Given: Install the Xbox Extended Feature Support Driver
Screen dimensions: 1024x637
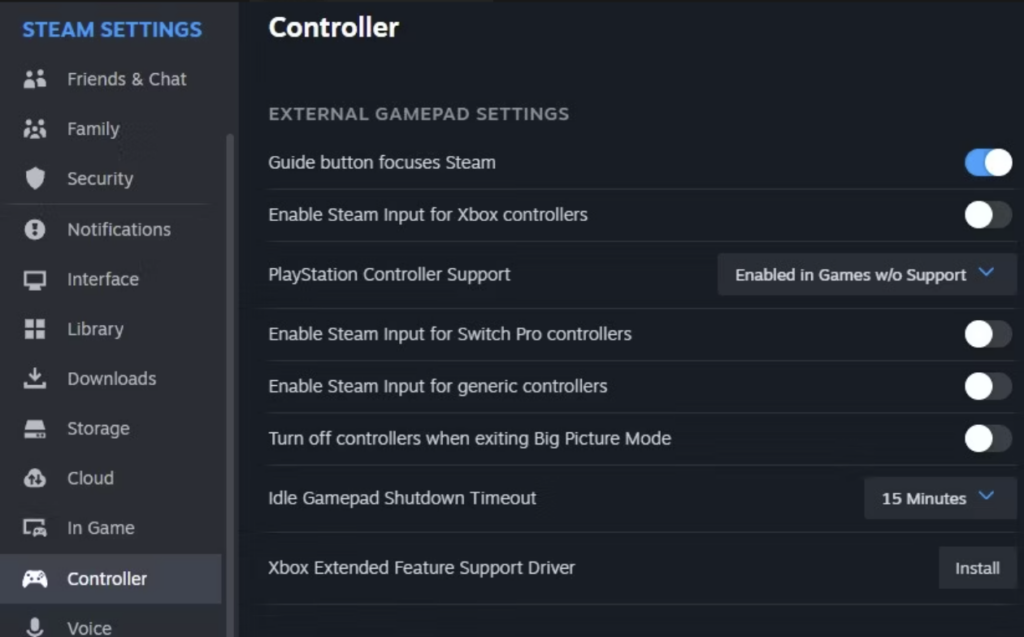Looking at the screenshot, I should tap(977, 568).
